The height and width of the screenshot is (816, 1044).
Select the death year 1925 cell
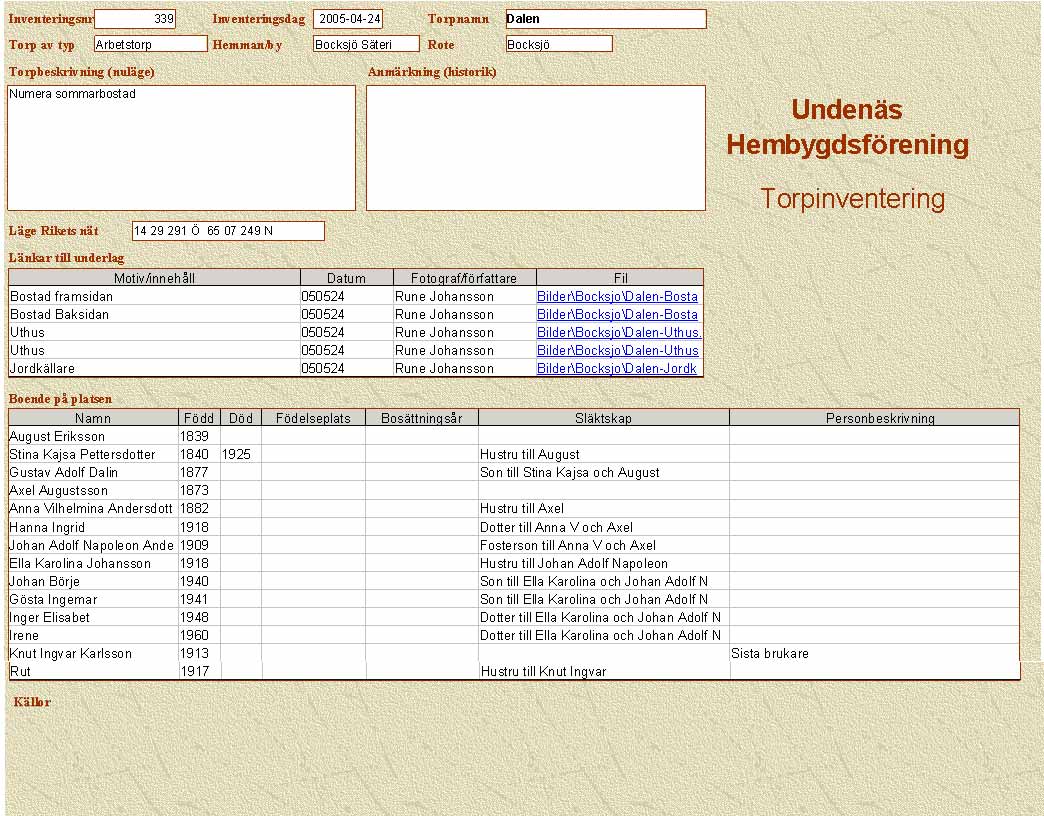pyautogui.click(x=241, y=454)
